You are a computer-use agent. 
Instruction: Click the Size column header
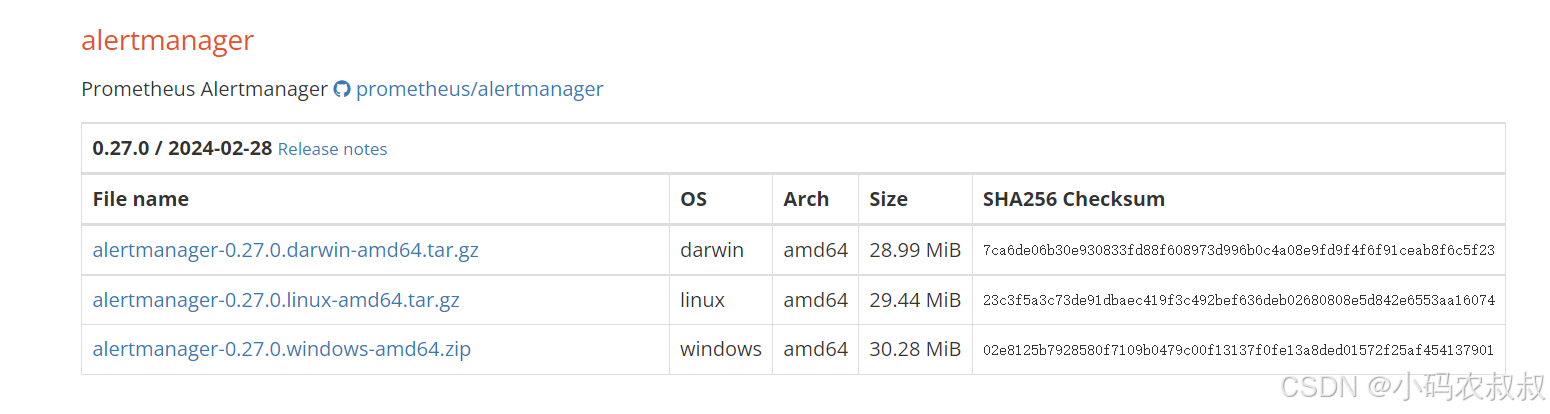click(888, 199)
